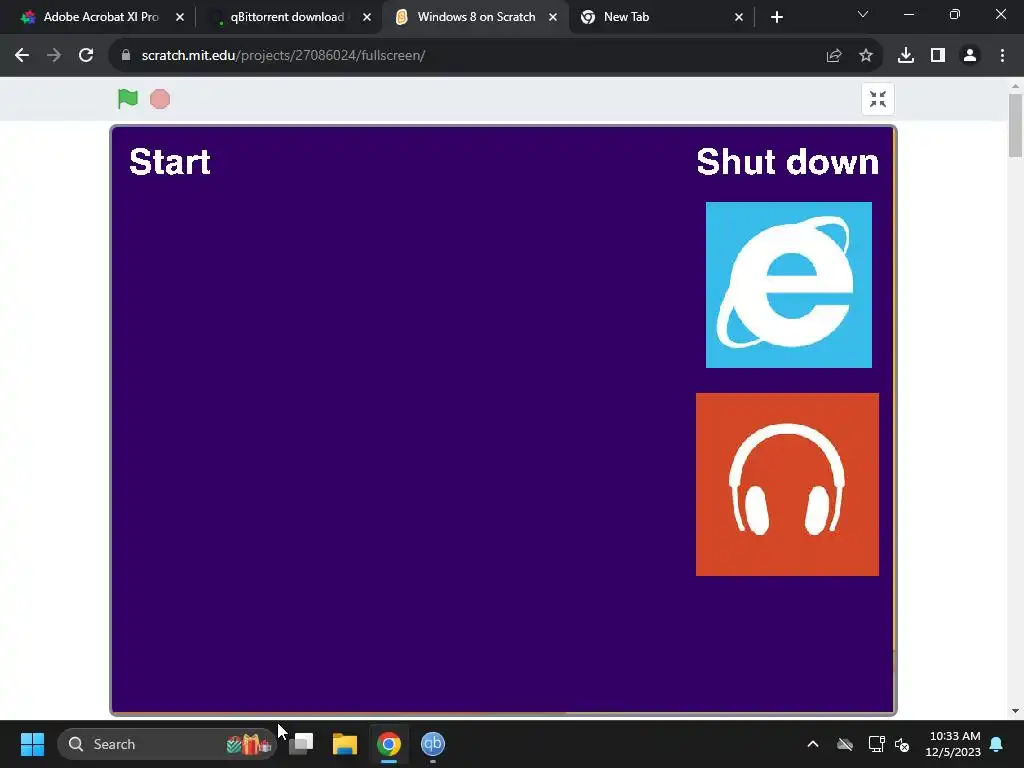Image resolution: width=1024 pixels, height=768 pixels.
Task: Click the Start heading text
Action: coord(170,161)
